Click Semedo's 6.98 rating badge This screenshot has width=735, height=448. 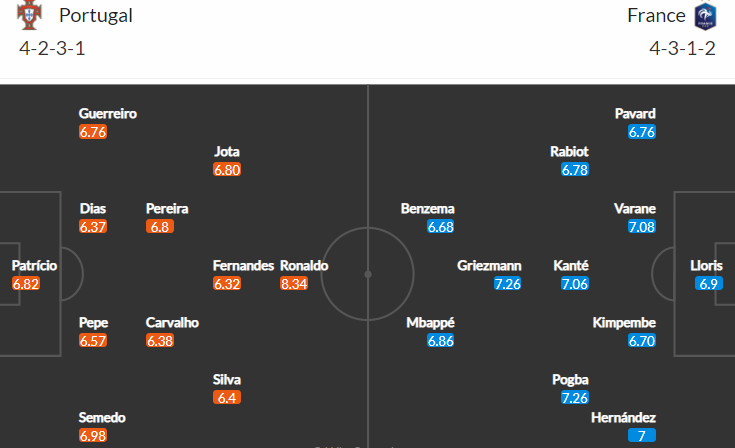(93, 435)
